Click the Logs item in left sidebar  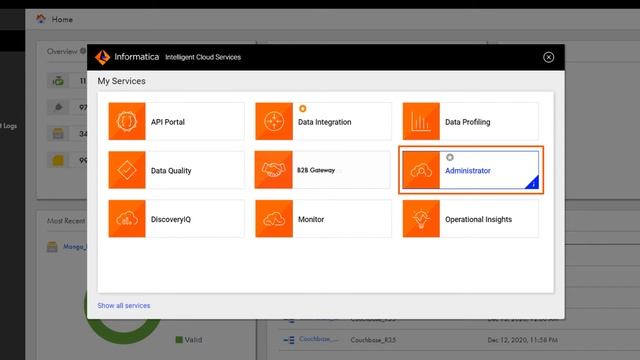pos(9,126)
